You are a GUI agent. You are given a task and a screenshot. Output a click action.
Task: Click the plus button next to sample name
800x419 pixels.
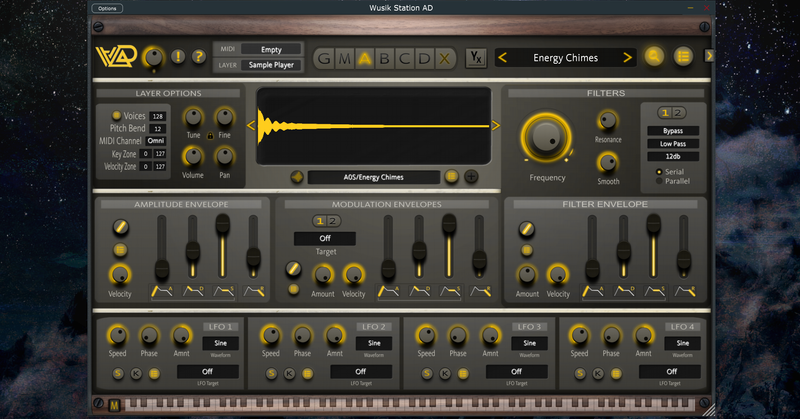point(471,177)
